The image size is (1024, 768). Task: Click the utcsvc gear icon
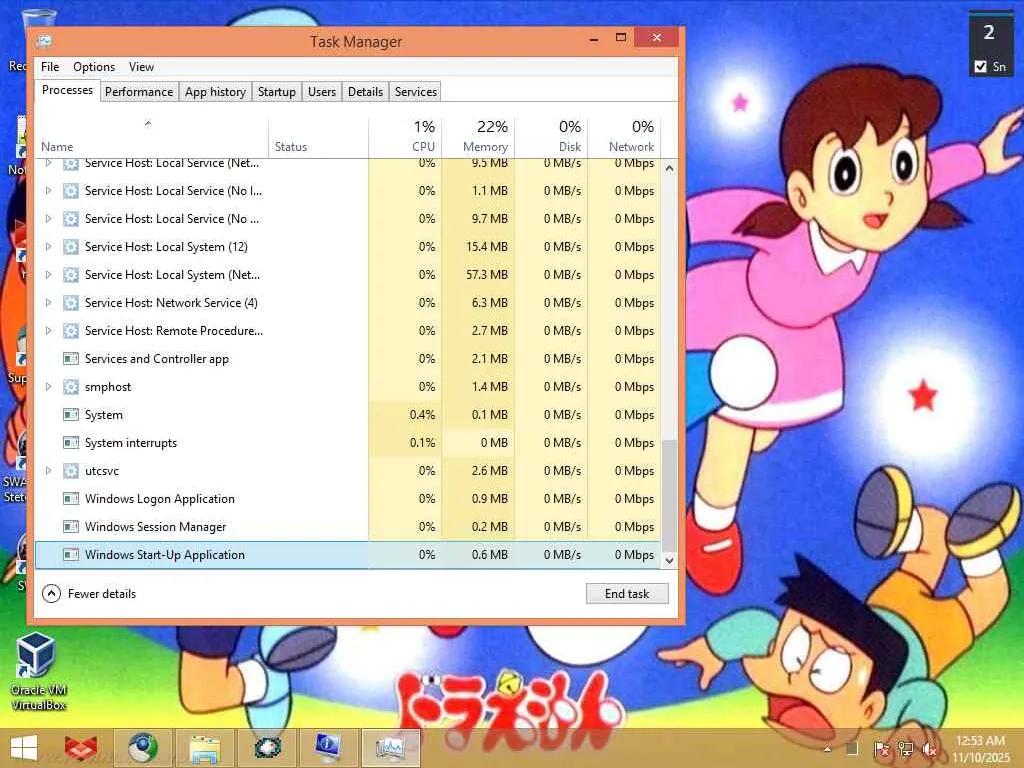pos(71,471)
